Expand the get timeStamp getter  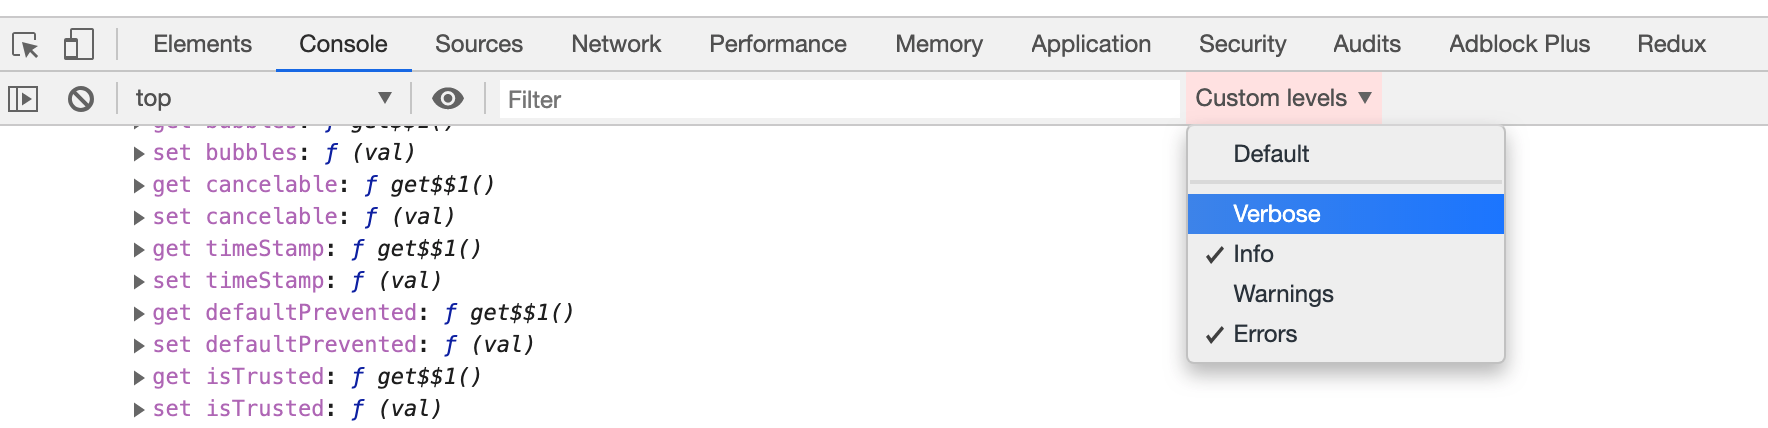[139, 250]
